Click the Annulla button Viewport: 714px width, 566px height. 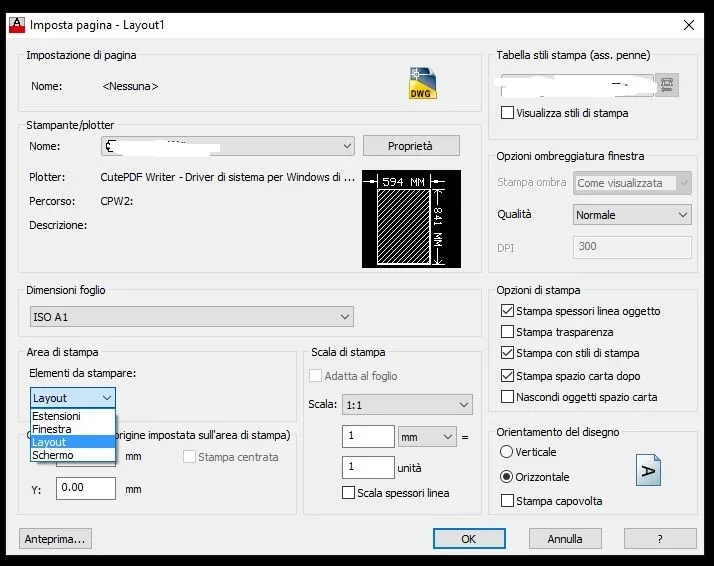565,539
